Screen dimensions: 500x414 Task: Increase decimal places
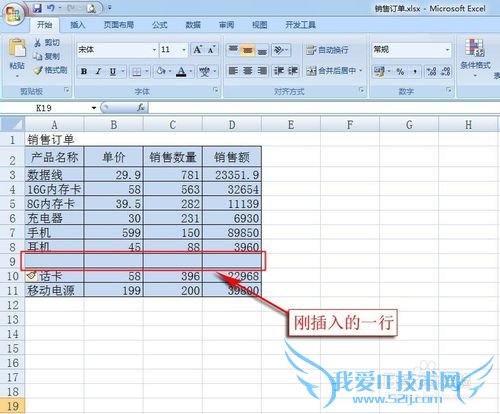tap(432, 71)
